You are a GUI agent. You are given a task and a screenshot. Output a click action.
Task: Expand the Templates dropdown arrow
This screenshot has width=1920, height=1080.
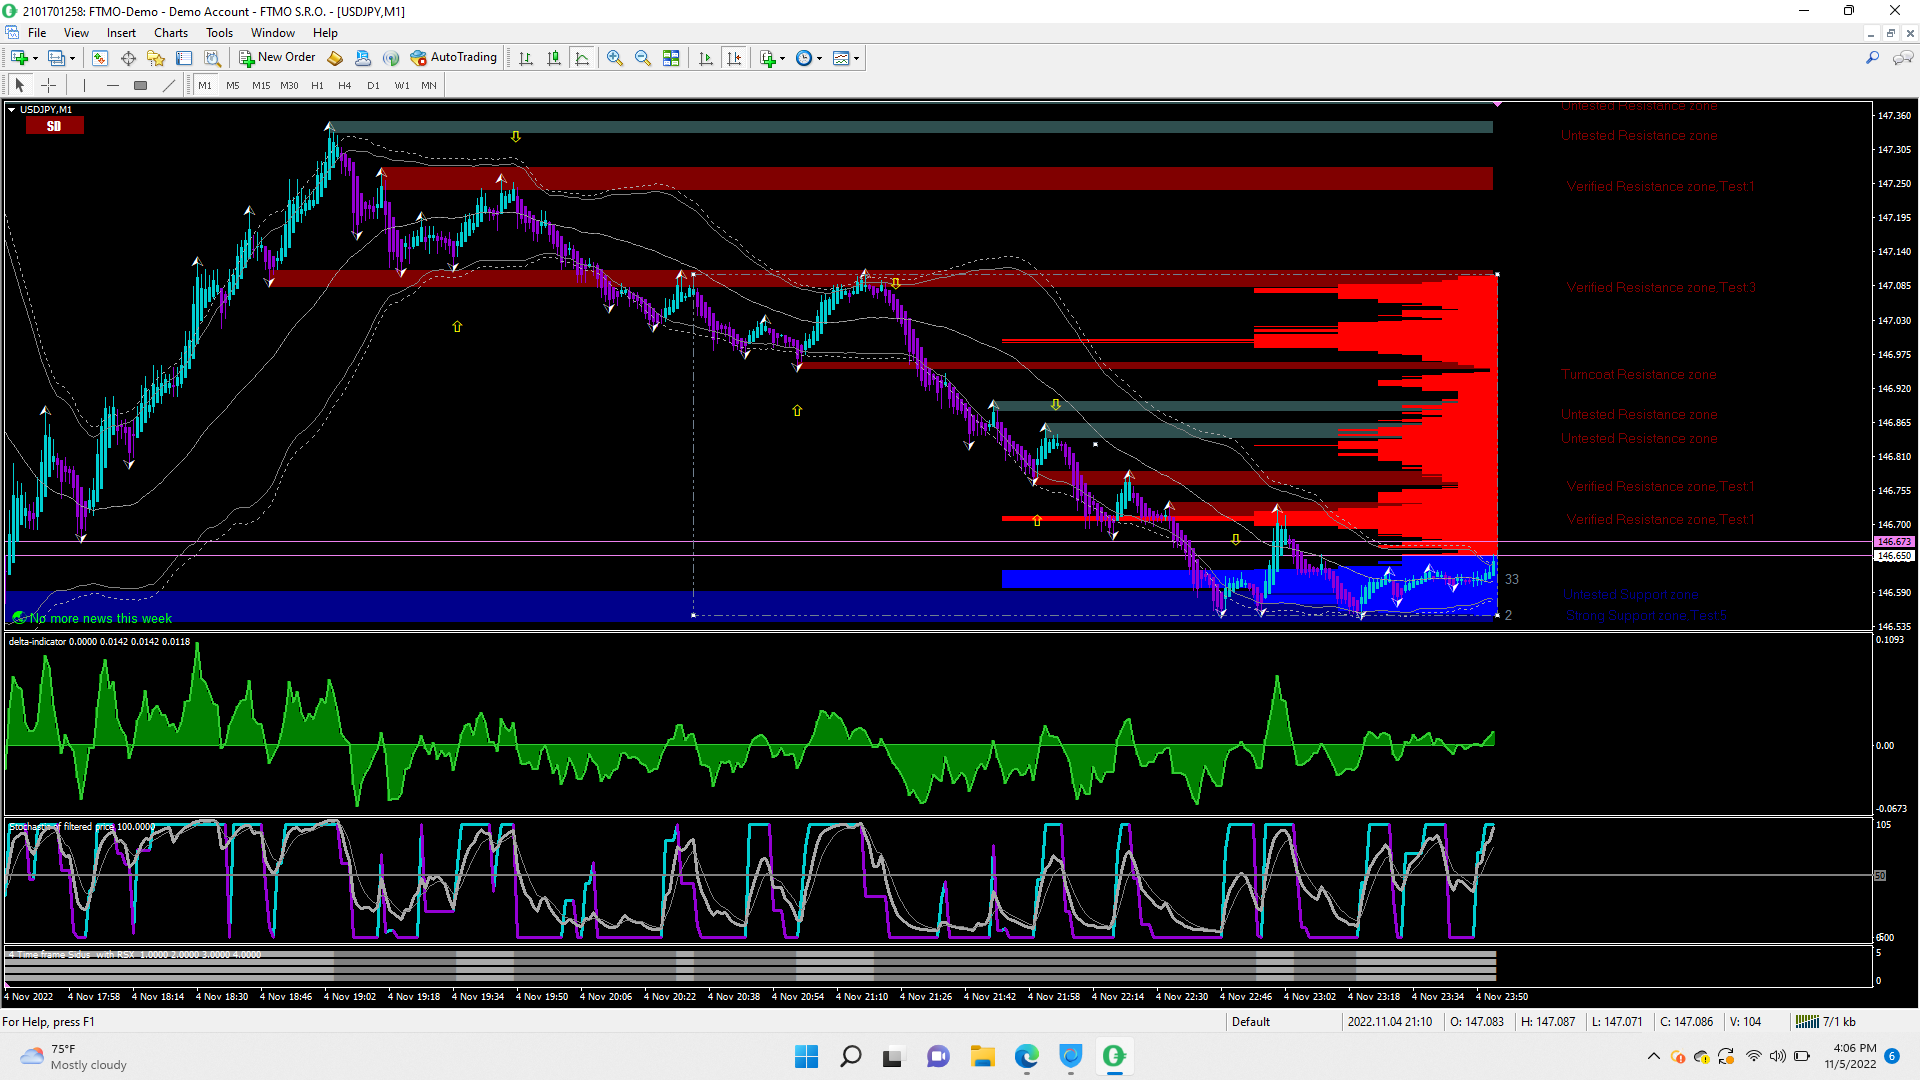[x=857, y=58]
